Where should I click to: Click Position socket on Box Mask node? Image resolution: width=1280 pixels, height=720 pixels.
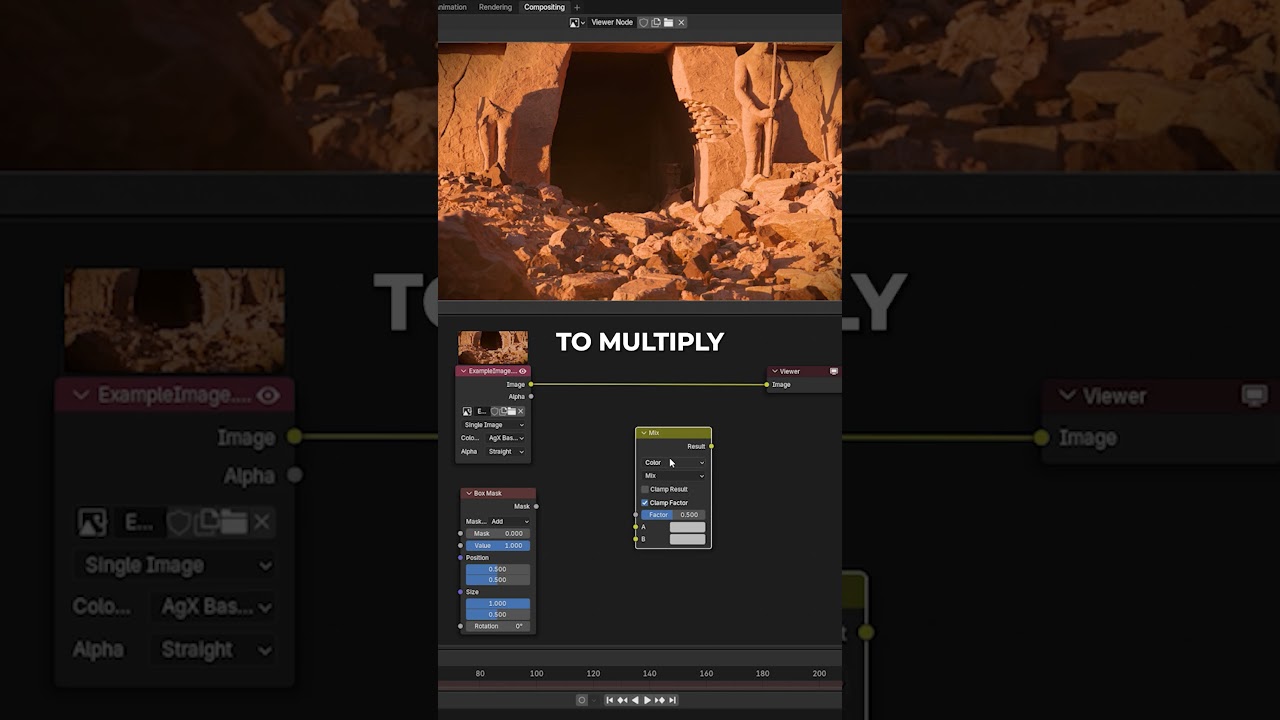tap(460, 558)
